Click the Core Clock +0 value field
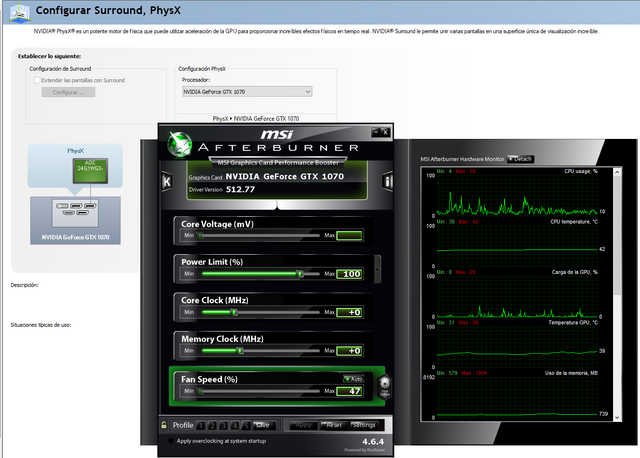 tap(349, 312)
